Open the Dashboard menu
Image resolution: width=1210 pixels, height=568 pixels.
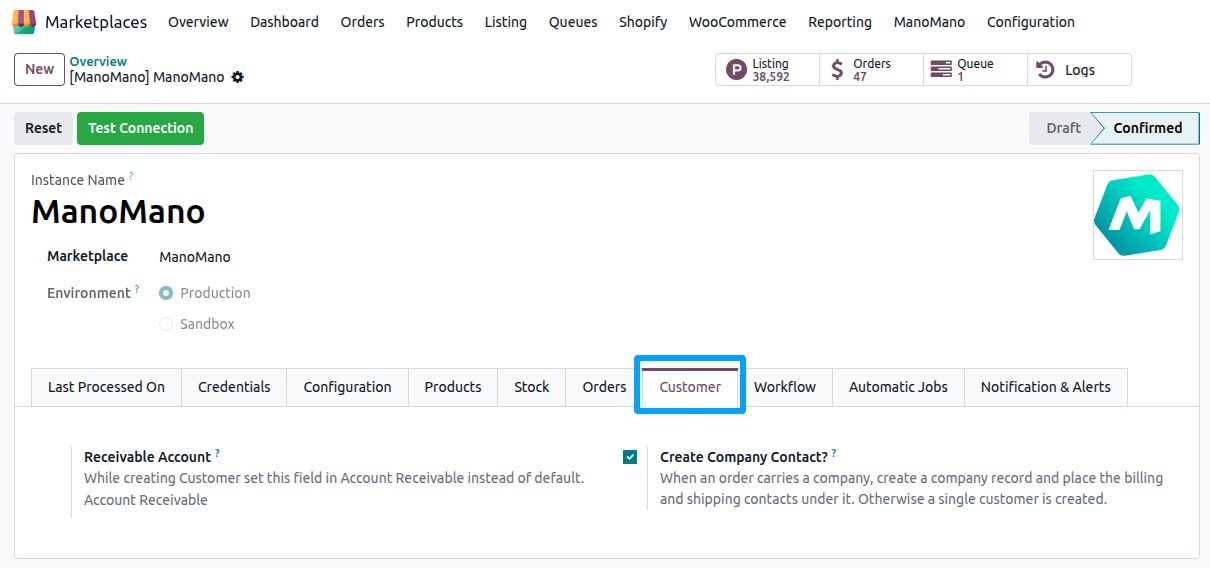[x=284, y=22]
